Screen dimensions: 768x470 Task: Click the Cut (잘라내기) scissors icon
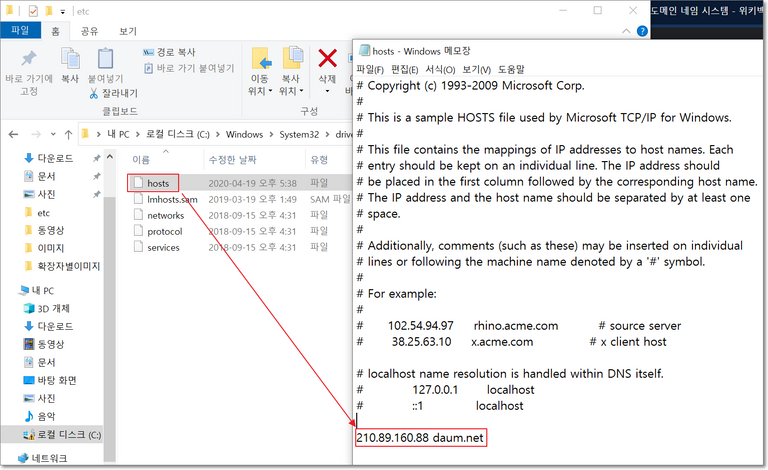[96, 93]
